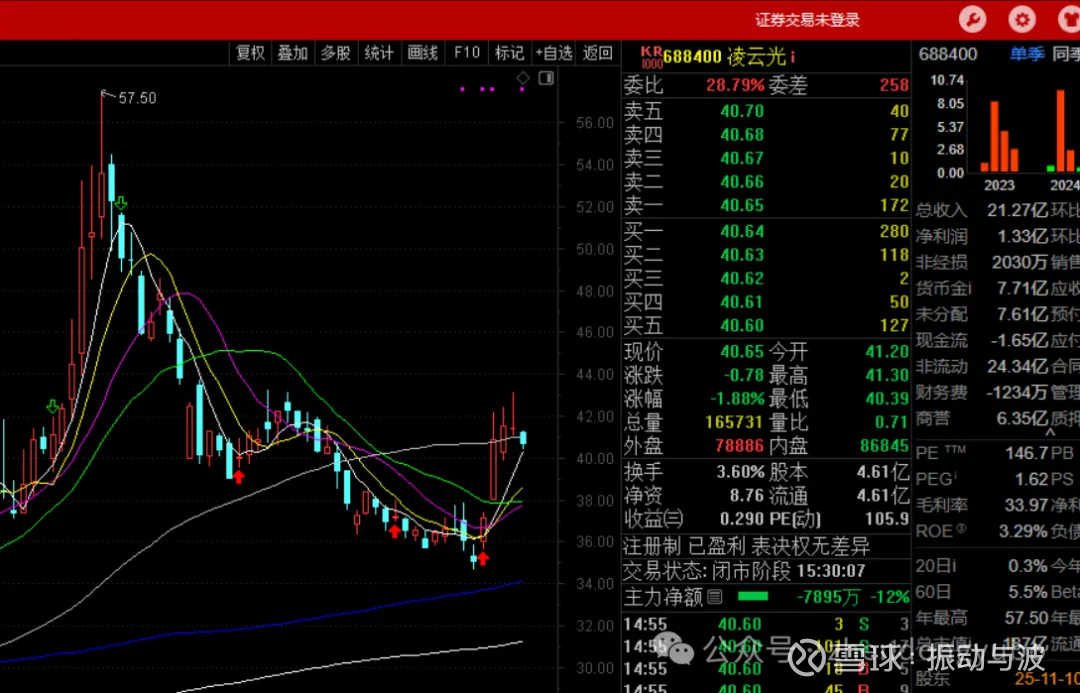Click 委比 value 28.79%
Image resolution: width=1080 pixels, height=693 pixels.
coord(735,85)
